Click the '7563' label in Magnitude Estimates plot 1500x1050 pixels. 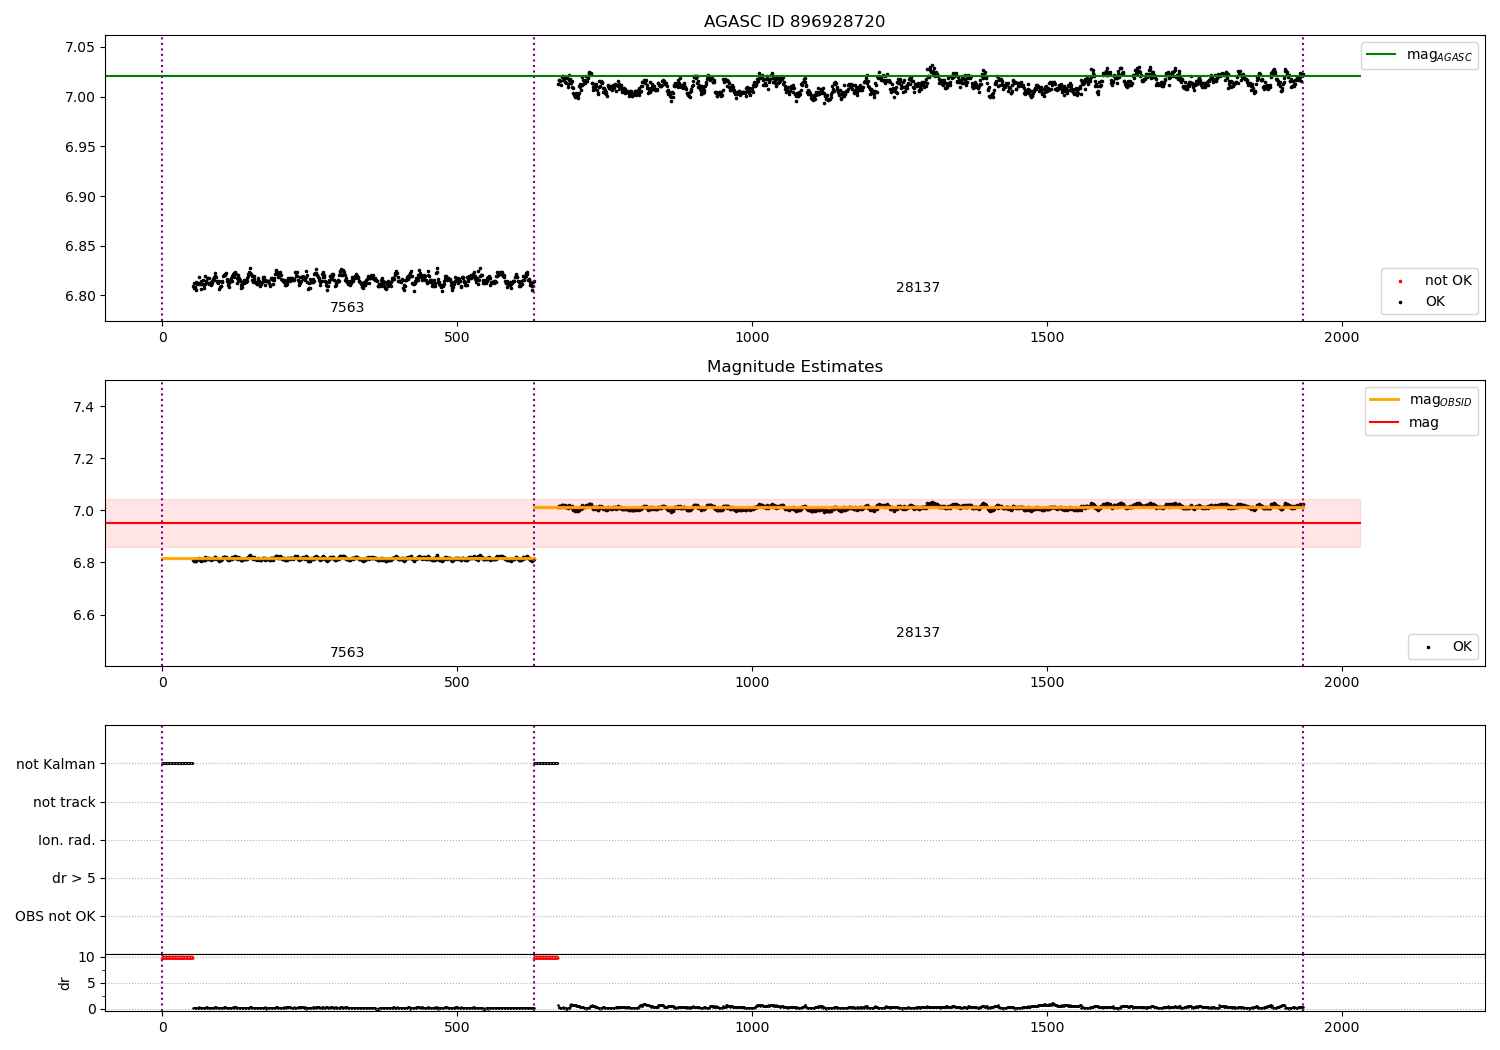(x=347, y=652)
